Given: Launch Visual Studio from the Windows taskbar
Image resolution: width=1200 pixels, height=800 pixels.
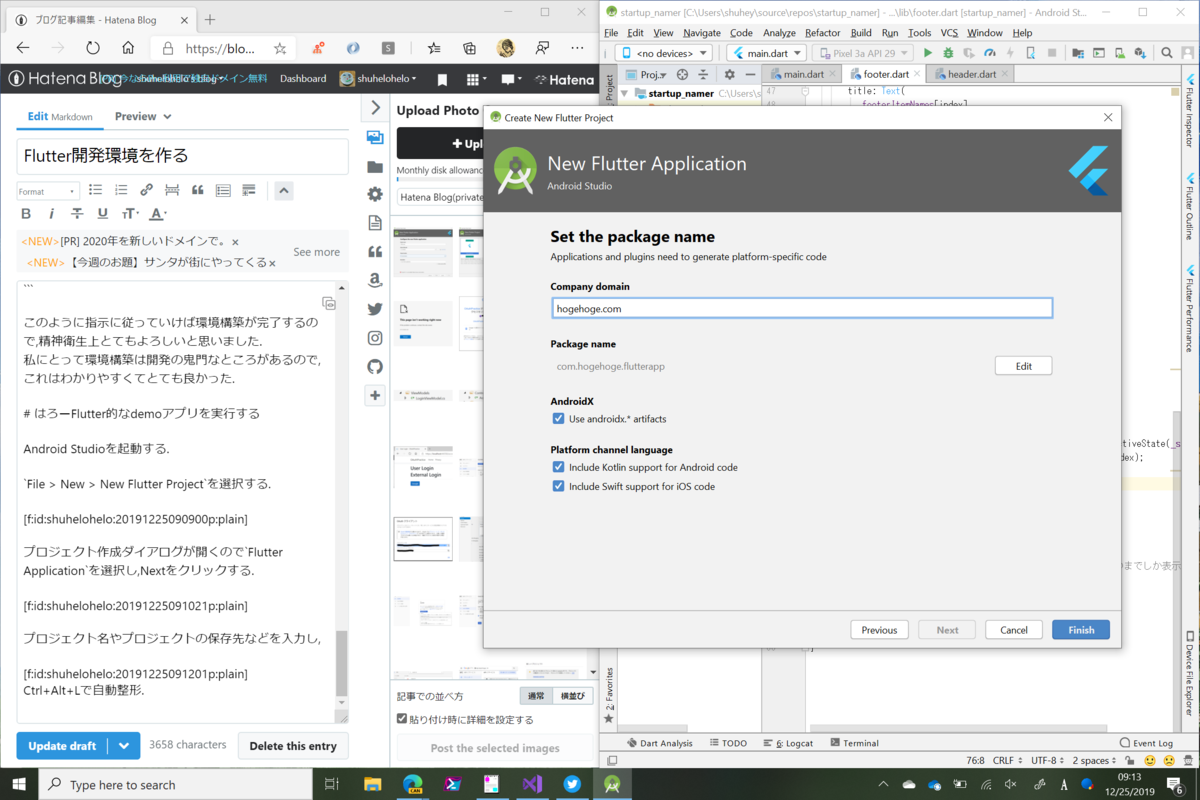Looking at the screenshot, I should 531,784.
